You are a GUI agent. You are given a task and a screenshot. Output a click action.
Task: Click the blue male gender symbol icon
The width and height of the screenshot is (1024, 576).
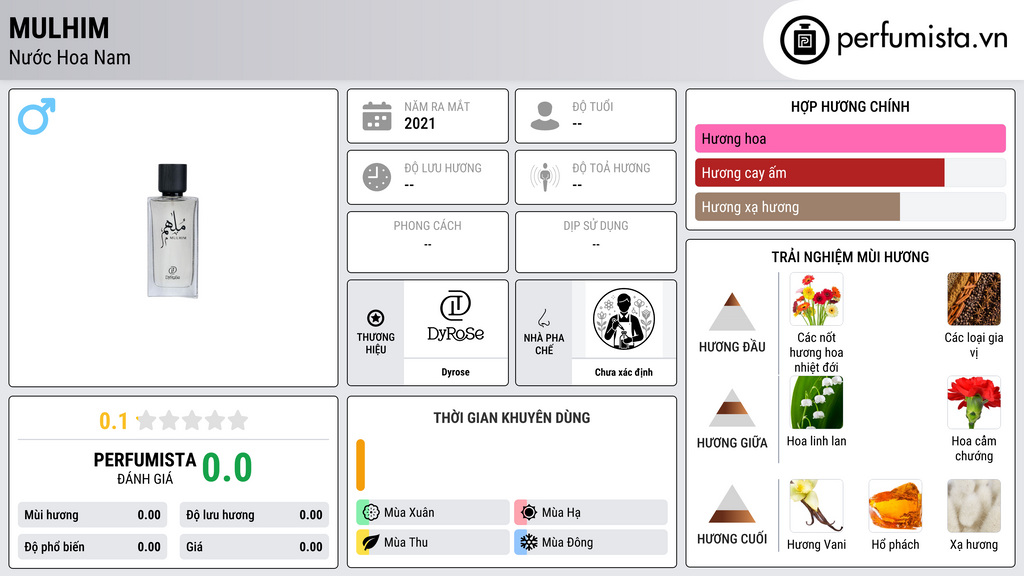[37, 116]
